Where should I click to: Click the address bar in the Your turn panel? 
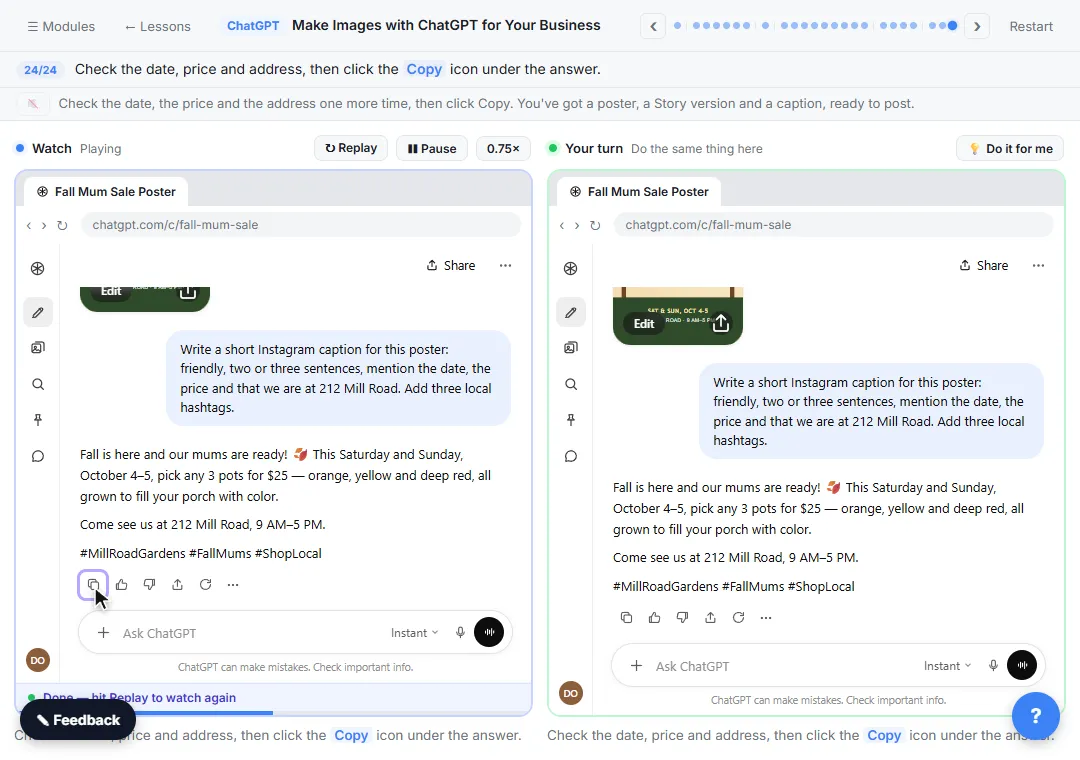click(833, 225)
